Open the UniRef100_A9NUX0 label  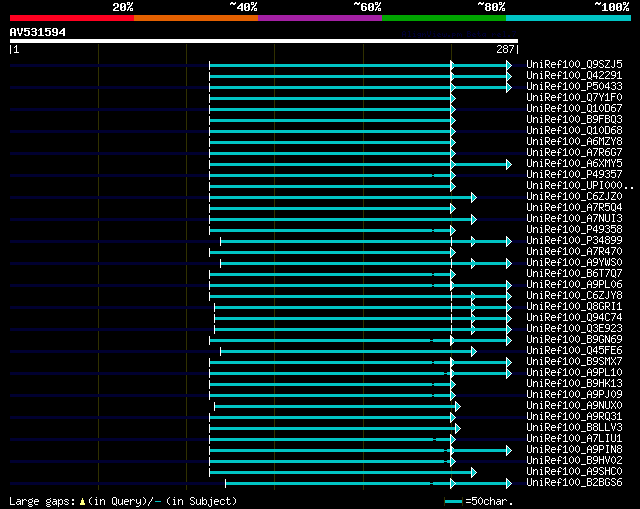click(x=574, y=406)
